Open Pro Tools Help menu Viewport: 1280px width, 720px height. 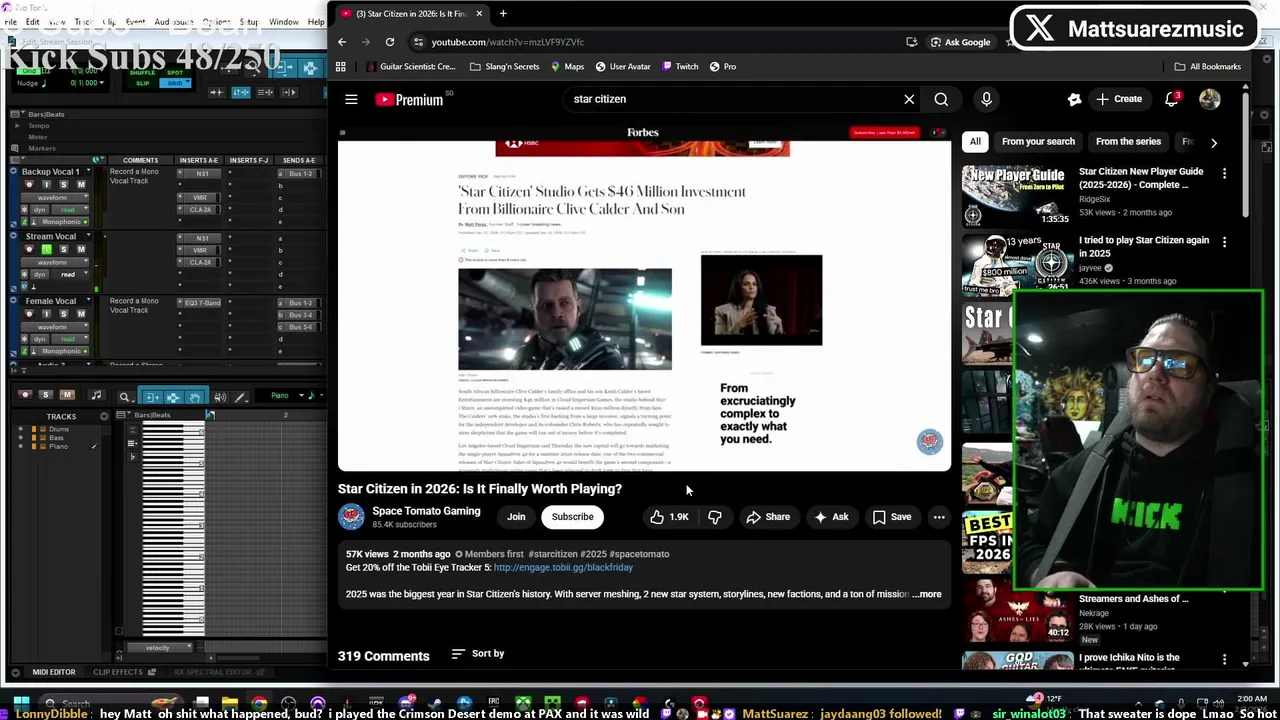(316, 22)
